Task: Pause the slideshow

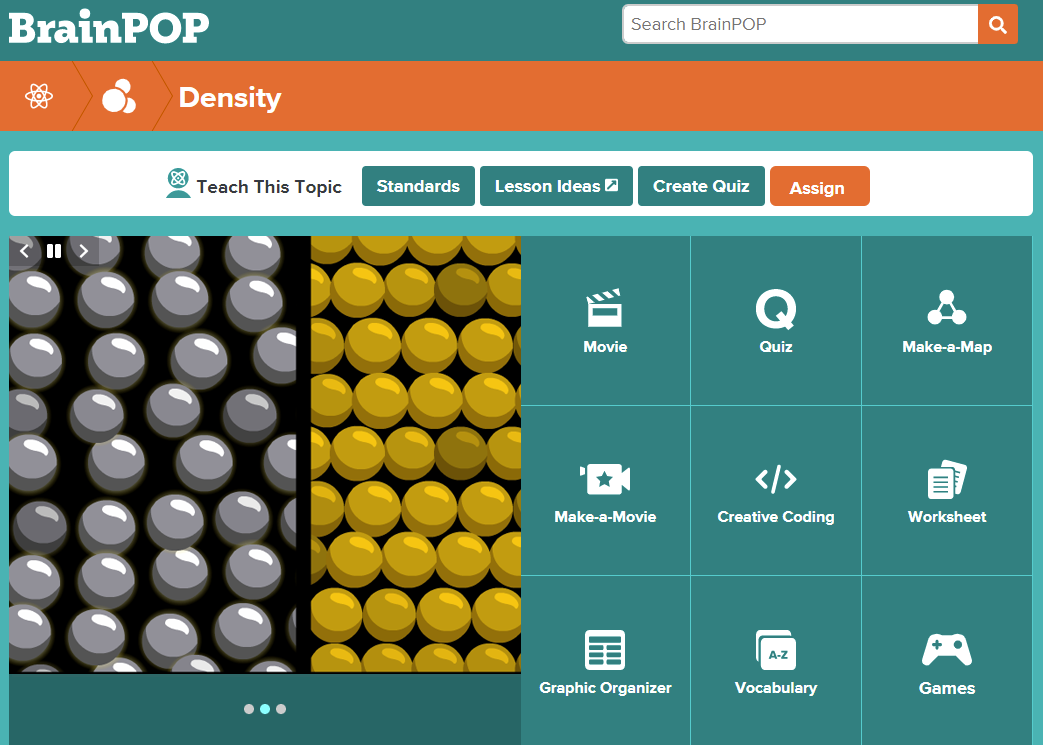Action: point(54,251)
